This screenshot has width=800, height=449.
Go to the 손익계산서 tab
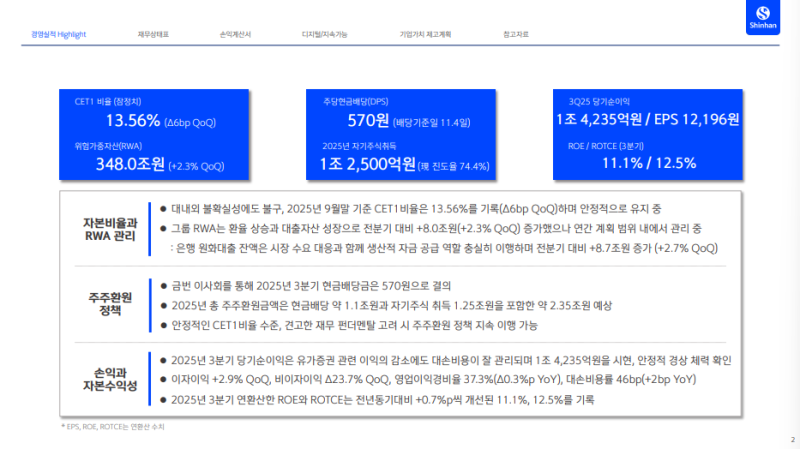tap(234, 34)
